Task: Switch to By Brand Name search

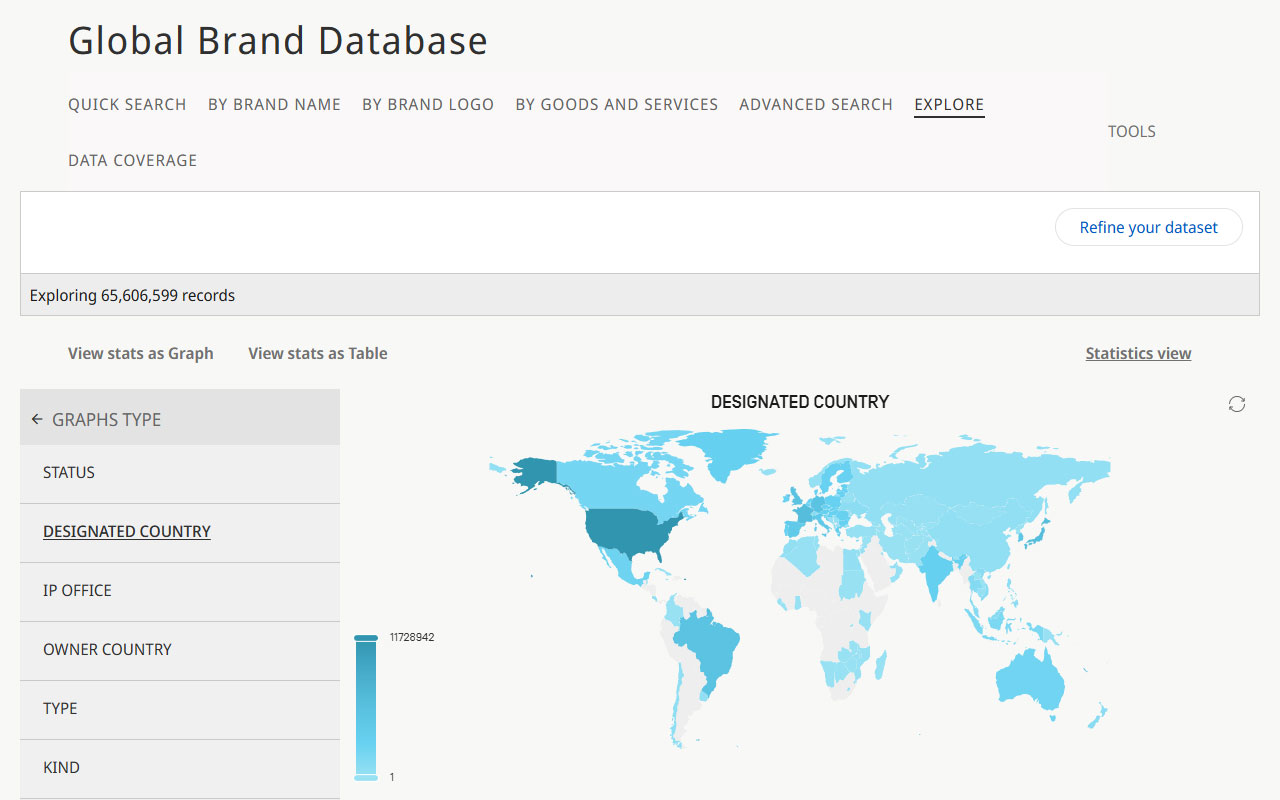Action: (274, 104)
